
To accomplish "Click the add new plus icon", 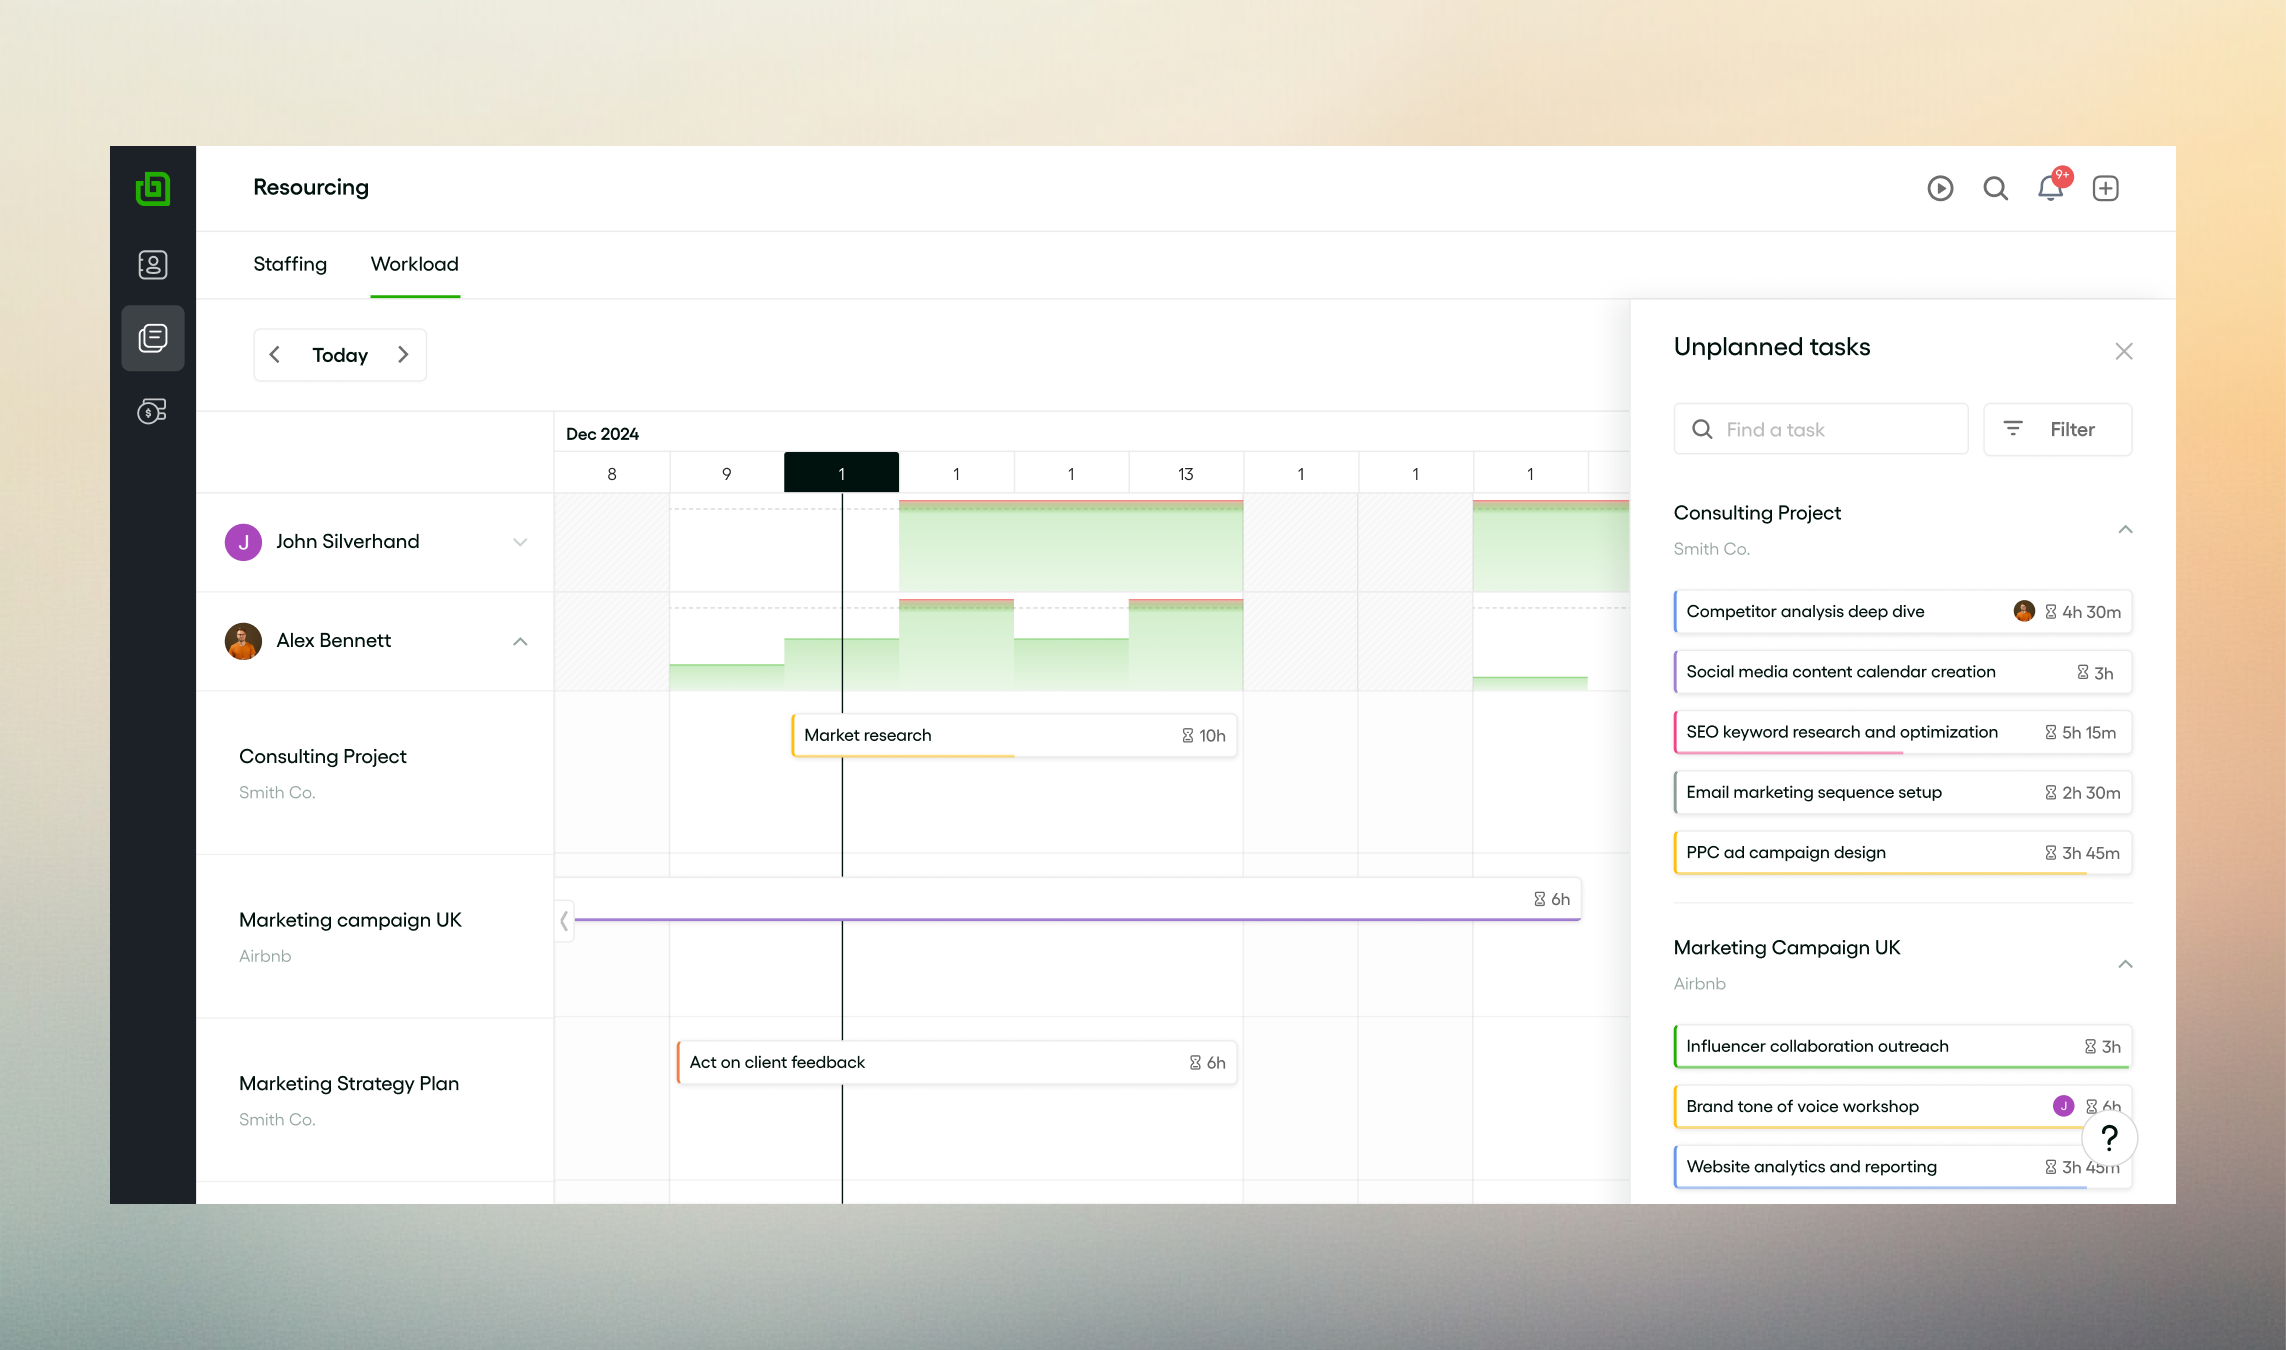I will (2105, 188).
